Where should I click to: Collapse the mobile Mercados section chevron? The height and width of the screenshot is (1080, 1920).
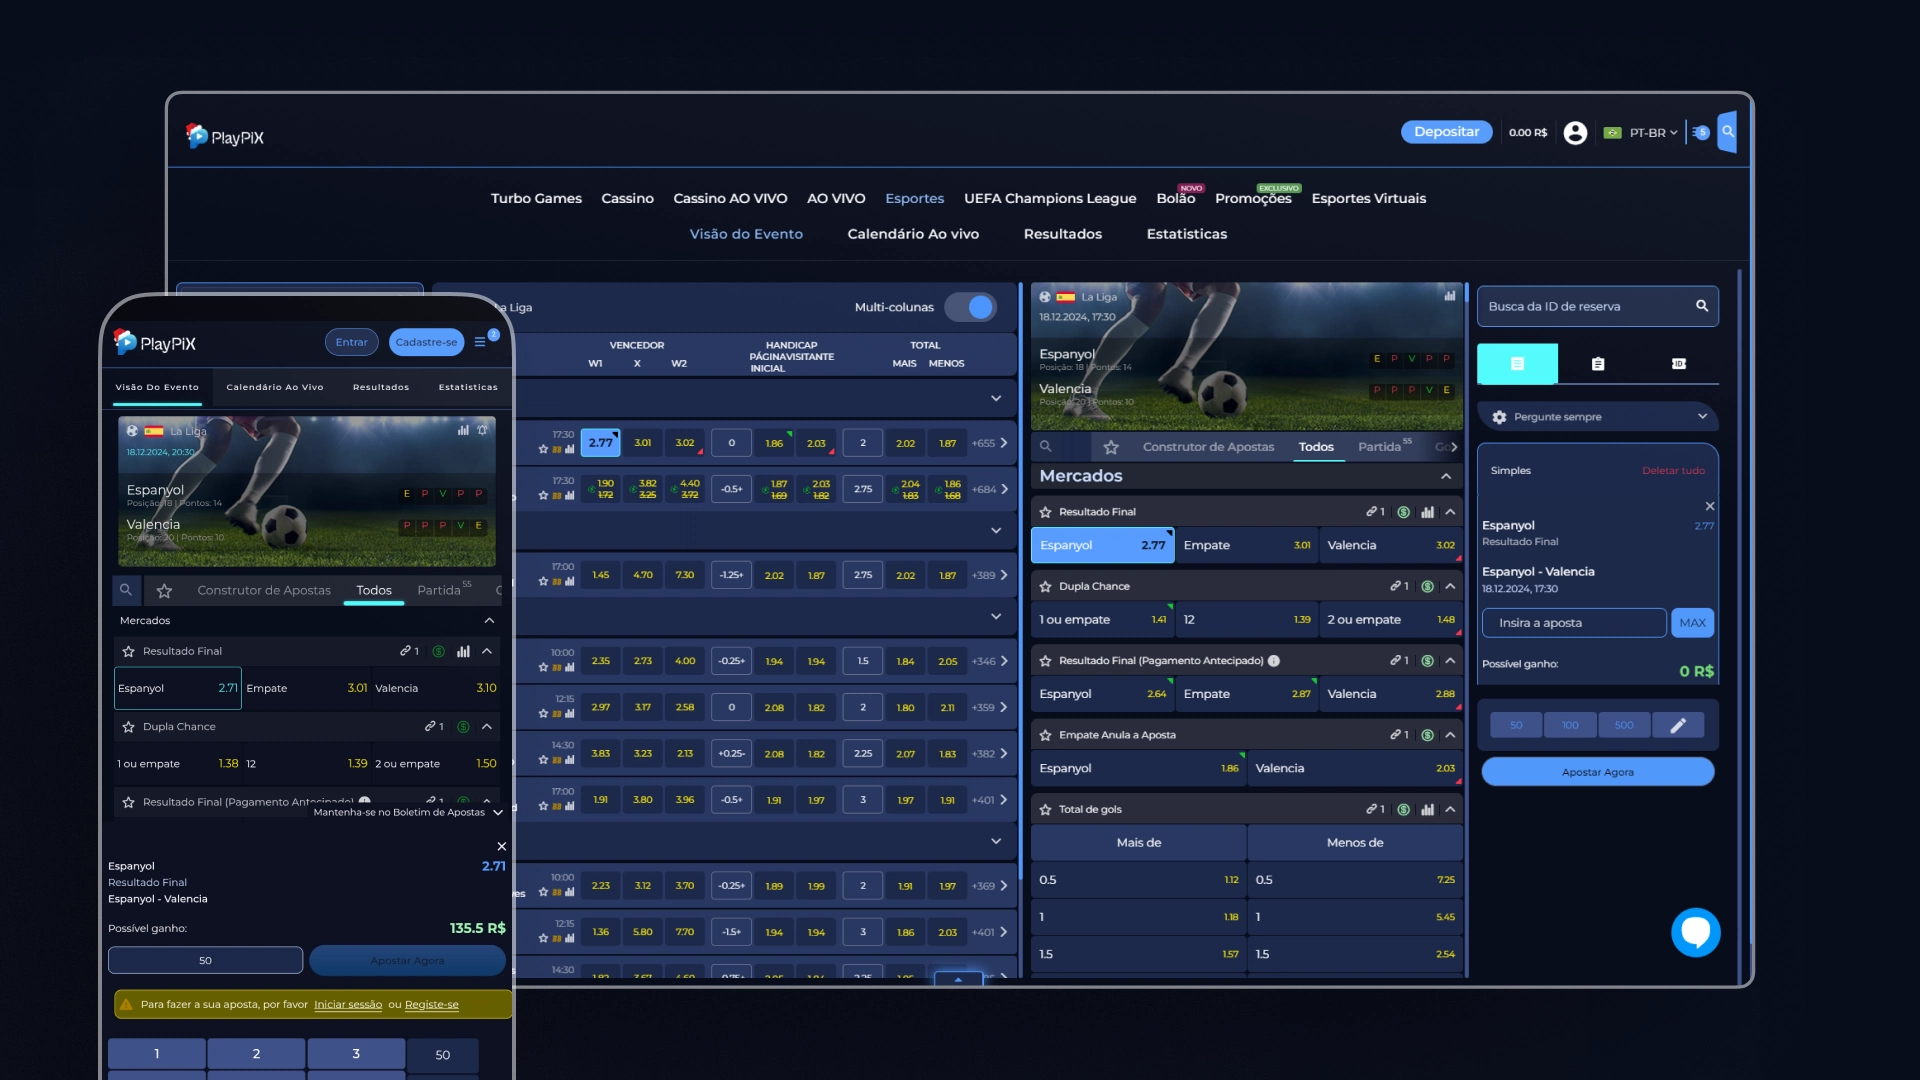489,621
